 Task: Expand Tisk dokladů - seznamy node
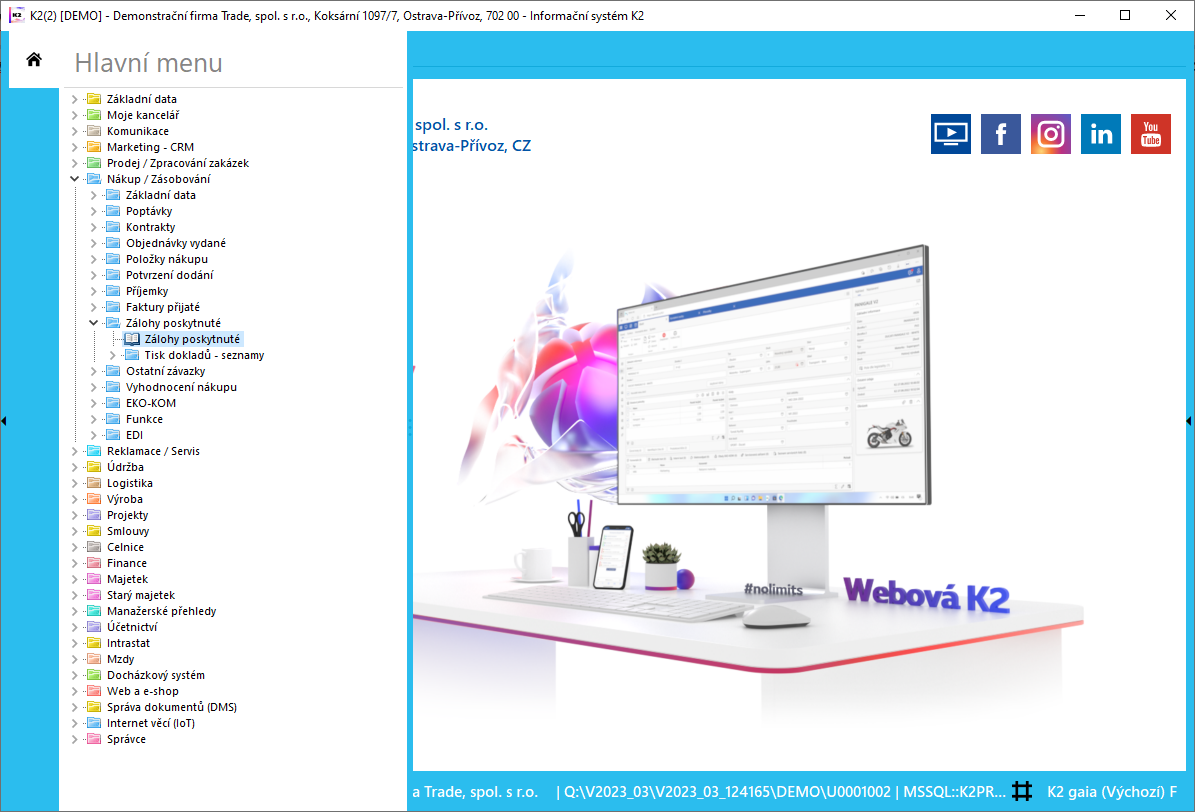pyautogui.click(x=113, y=355)
